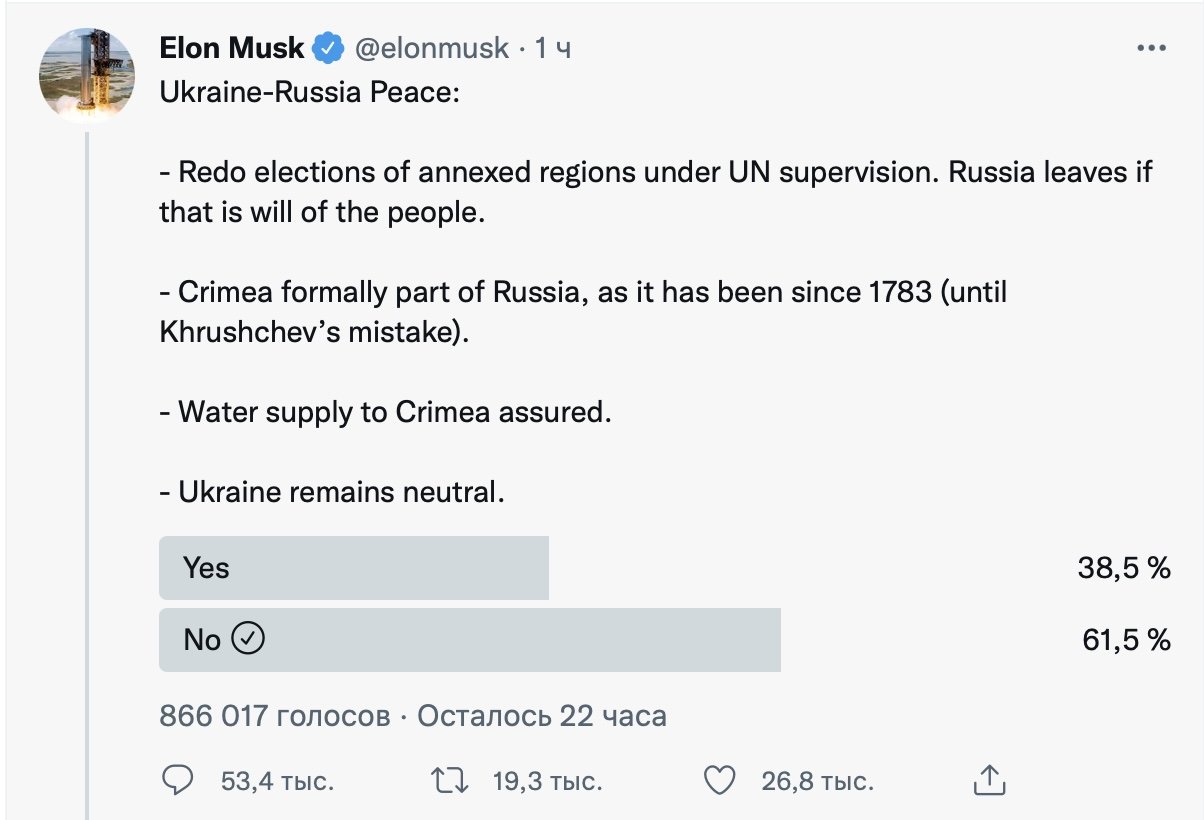
Task: Select the No poll option
Action: [470, 640]
